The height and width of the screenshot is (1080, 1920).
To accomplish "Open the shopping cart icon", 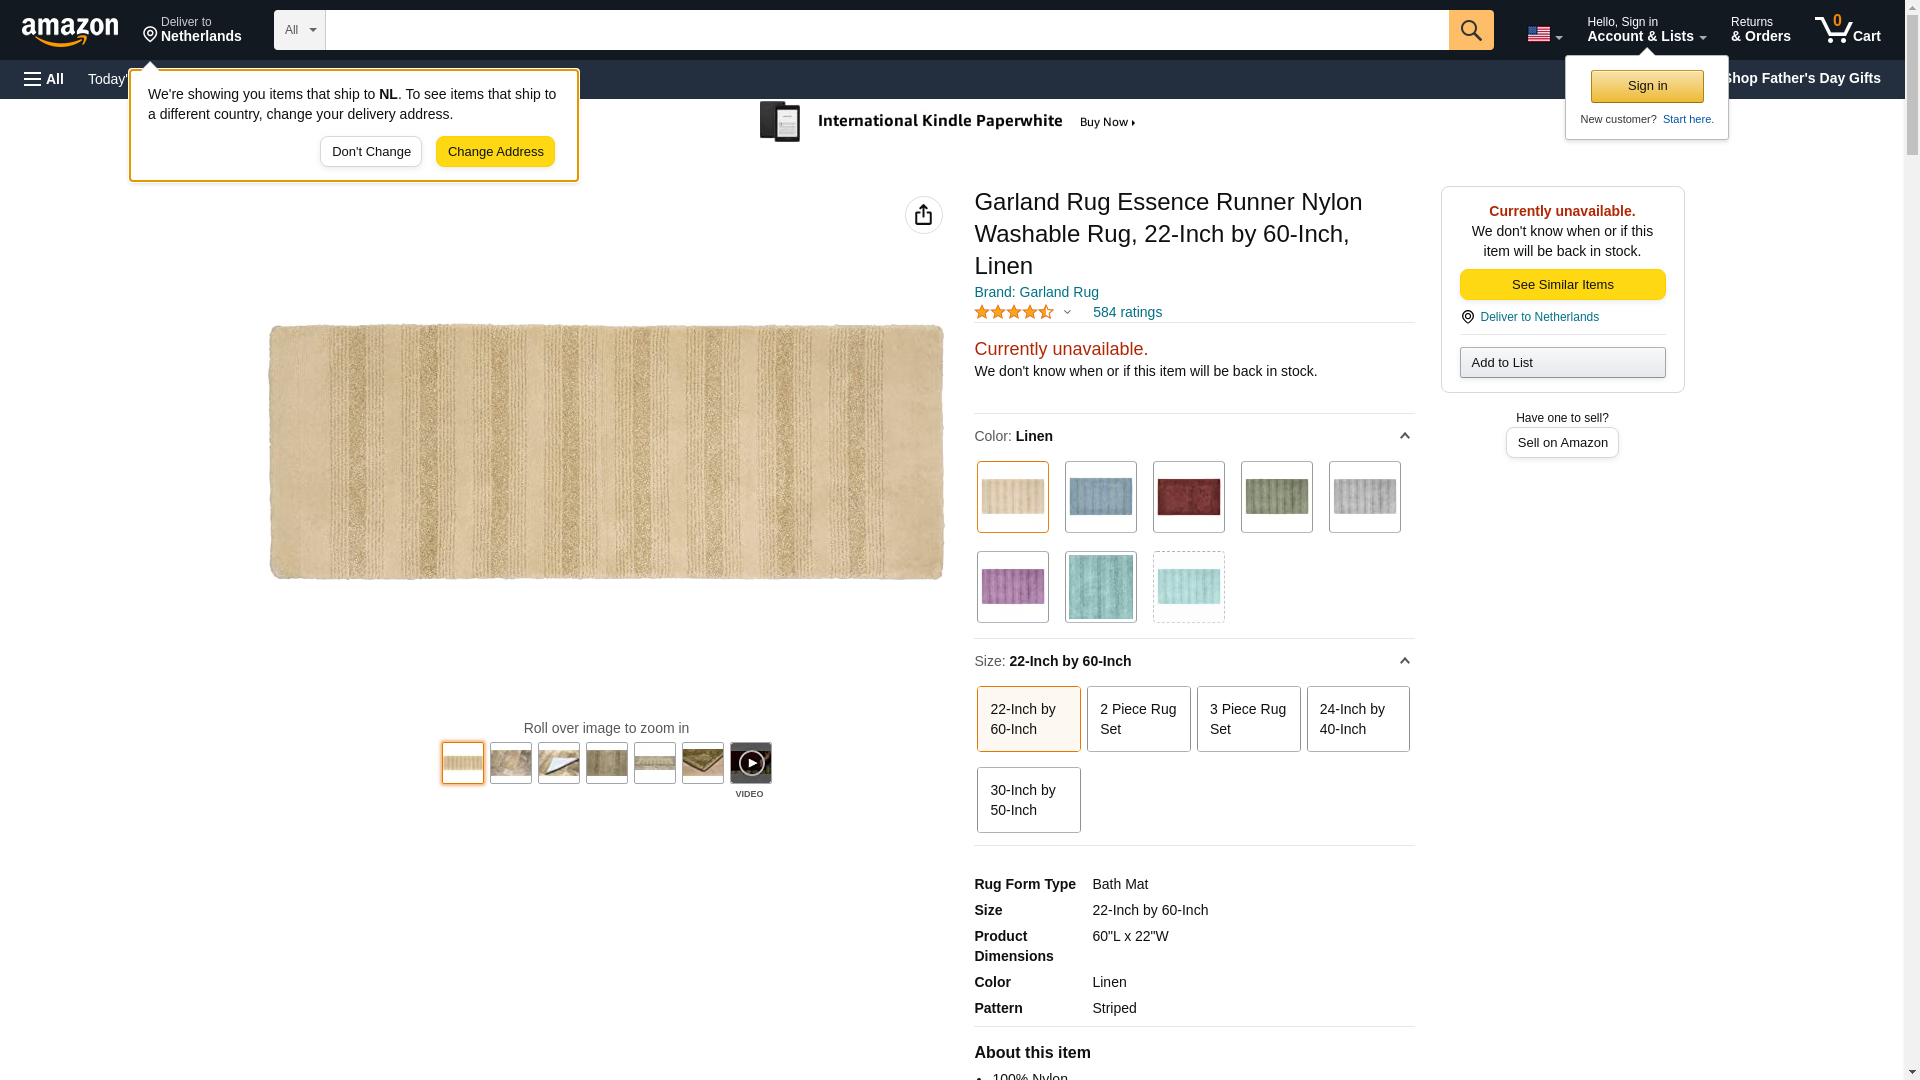I will [1846, 30].
